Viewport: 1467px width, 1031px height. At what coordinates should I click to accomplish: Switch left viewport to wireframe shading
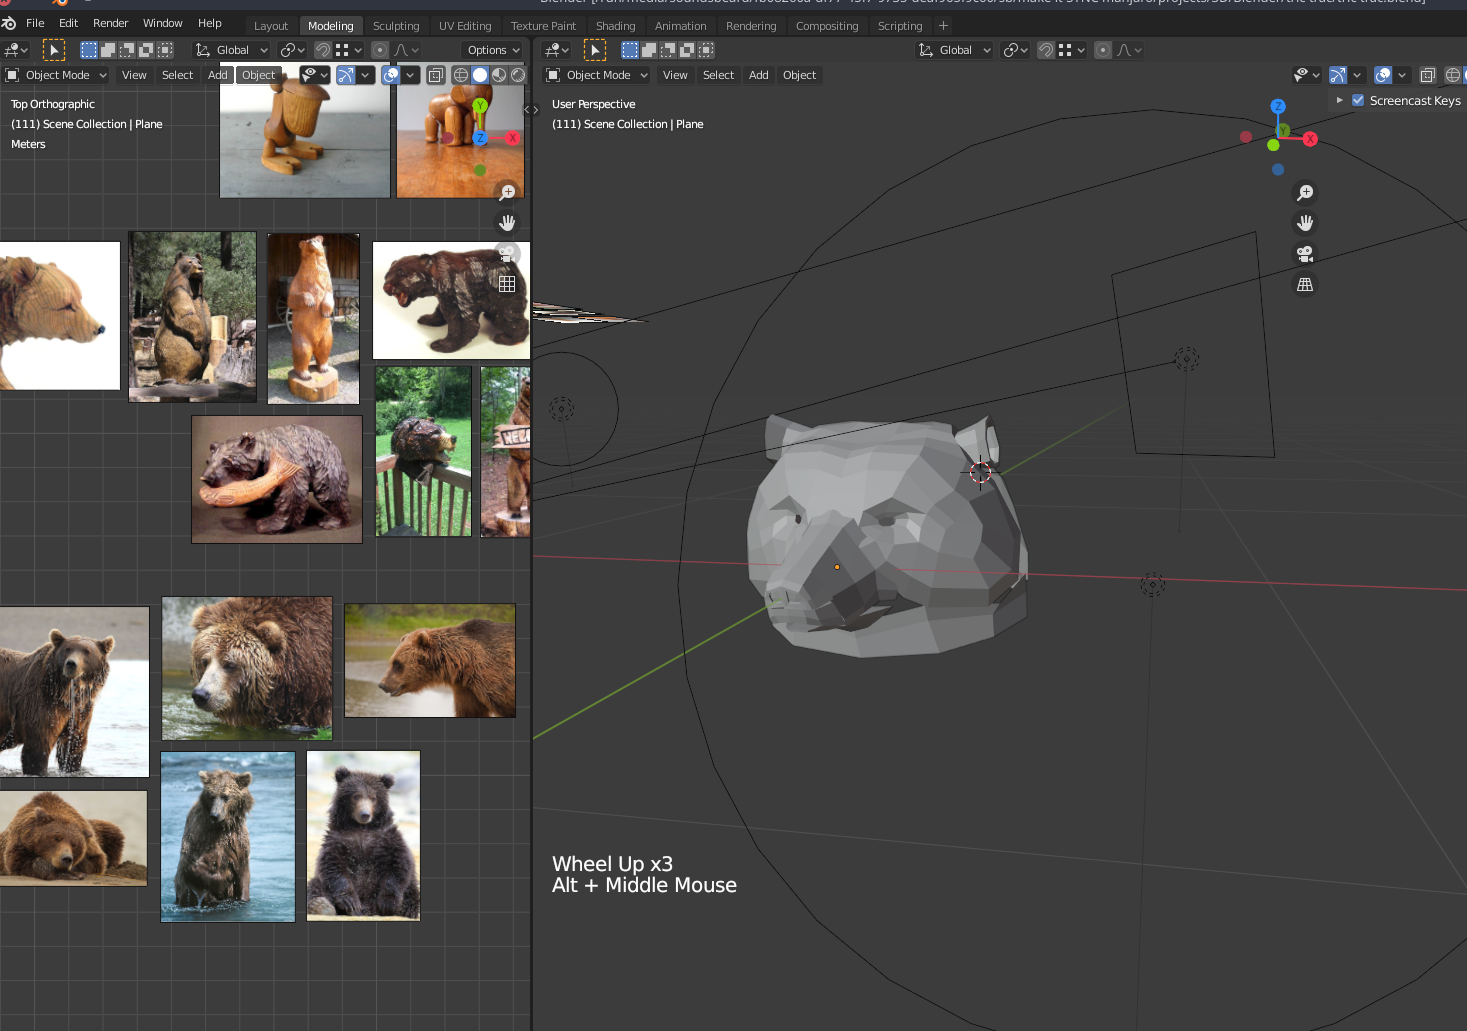(461, 75)
